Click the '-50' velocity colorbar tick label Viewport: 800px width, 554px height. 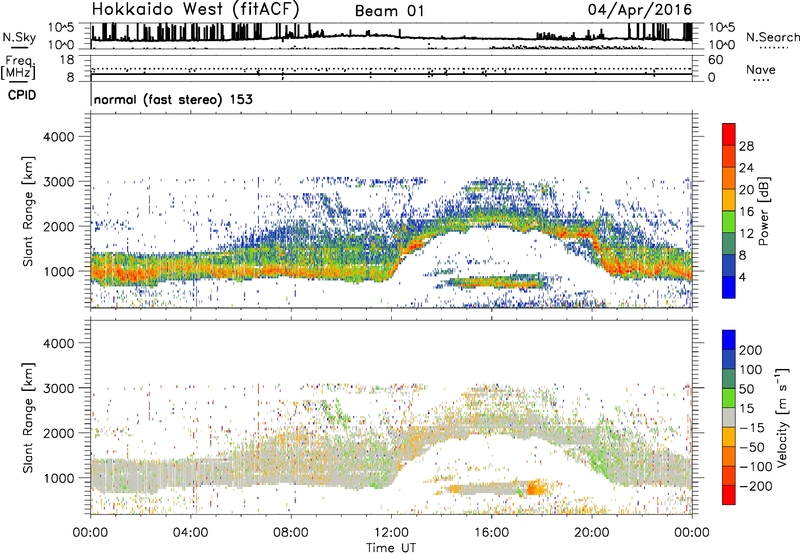point(752,447)
